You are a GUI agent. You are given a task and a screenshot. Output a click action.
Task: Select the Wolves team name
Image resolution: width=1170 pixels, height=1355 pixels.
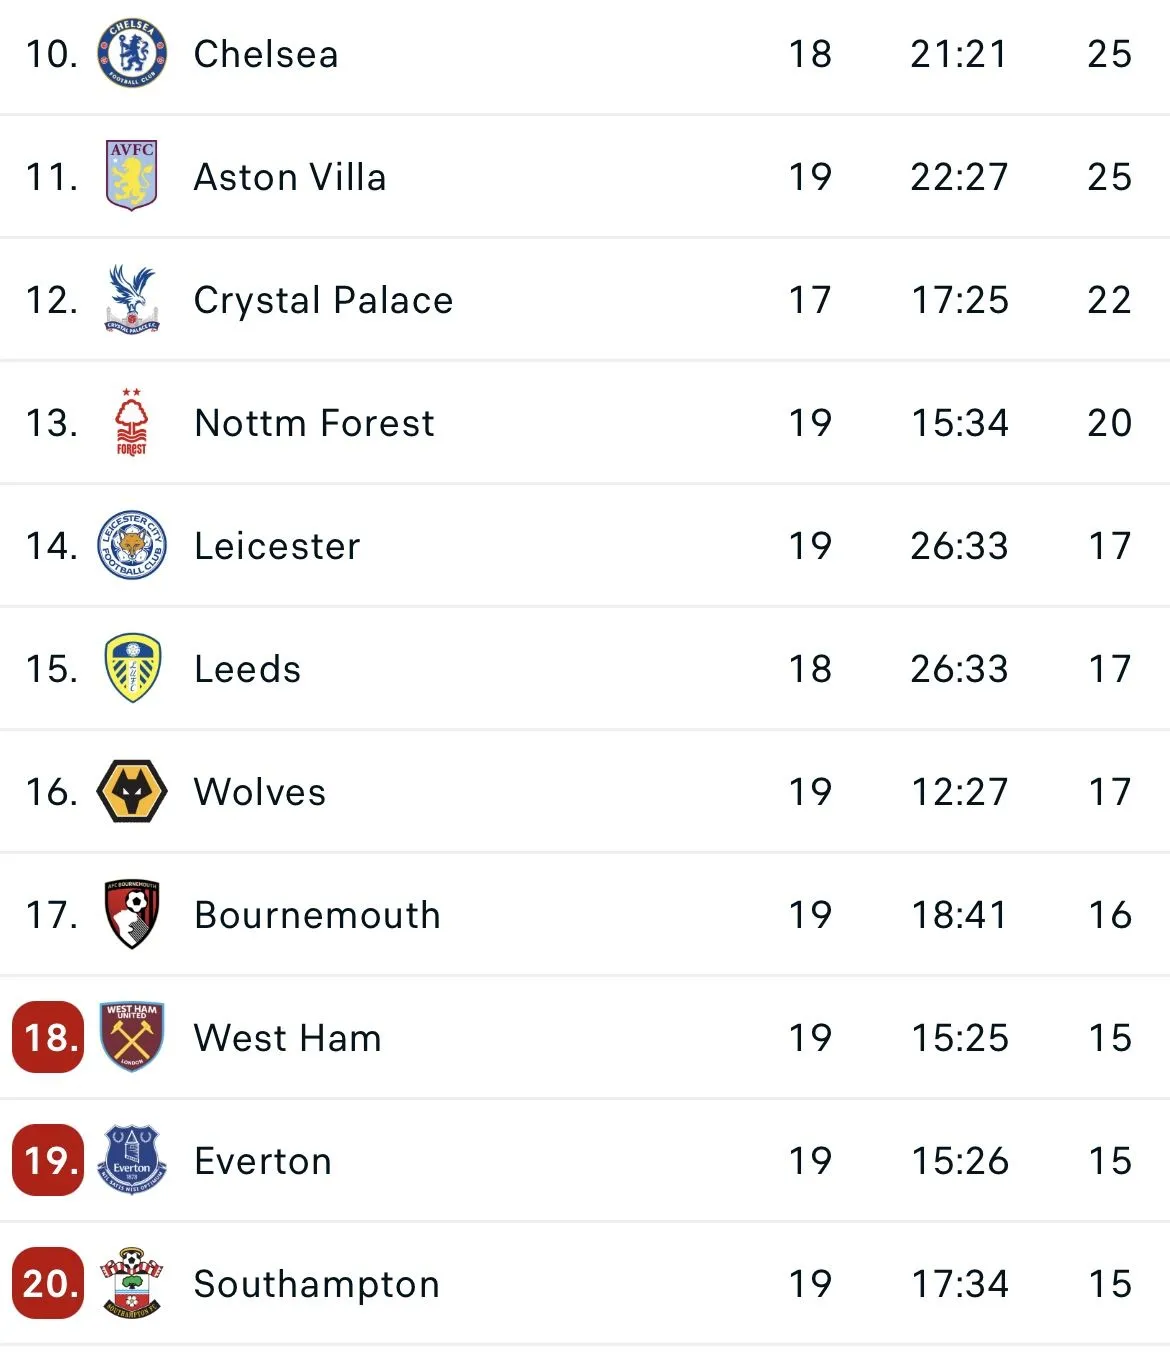(260, 792)
